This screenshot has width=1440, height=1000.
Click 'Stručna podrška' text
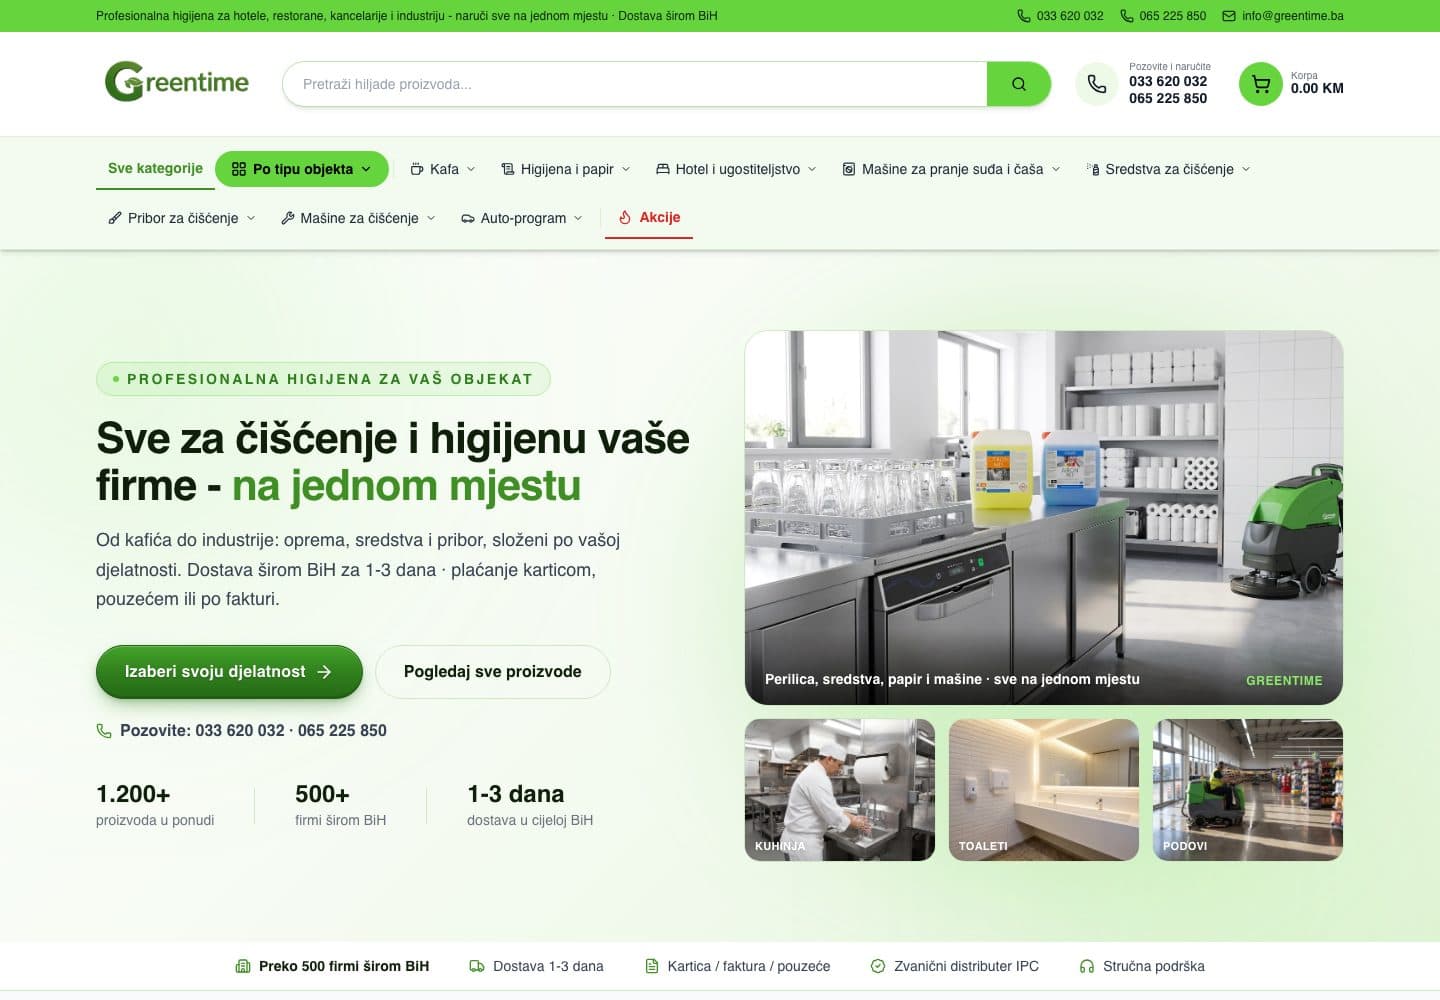(1154, 966)
